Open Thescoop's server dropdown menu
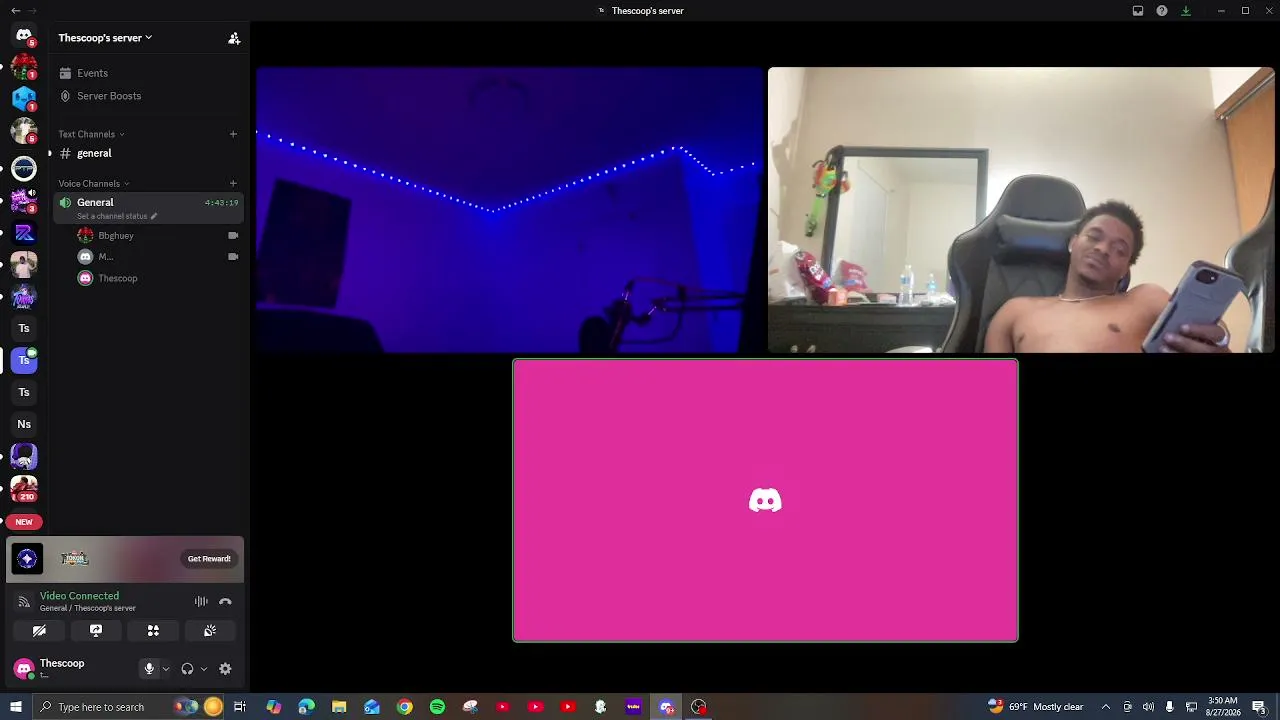Screen dimensions: 1280x720 coord(105,38)
